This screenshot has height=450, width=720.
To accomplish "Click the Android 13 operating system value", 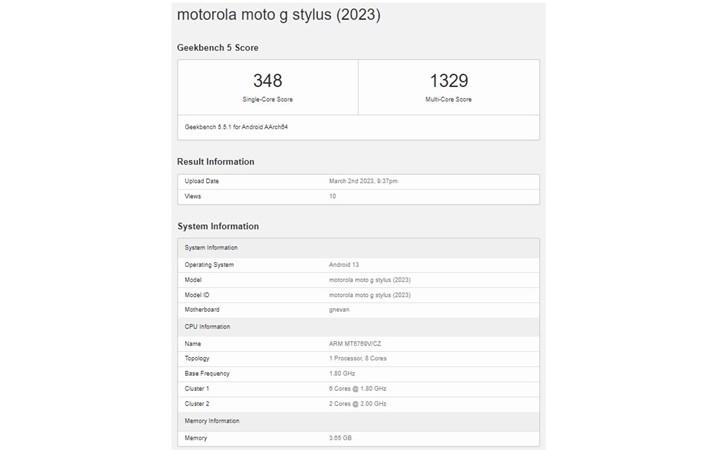I will point(345,264).
